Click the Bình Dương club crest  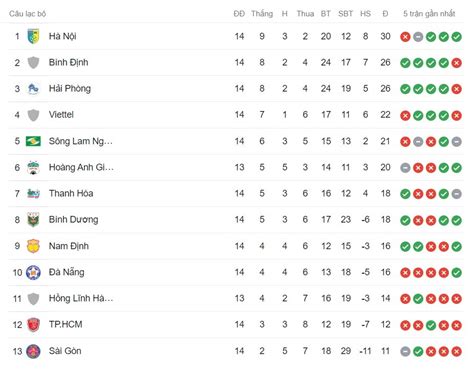coord(33,220)
